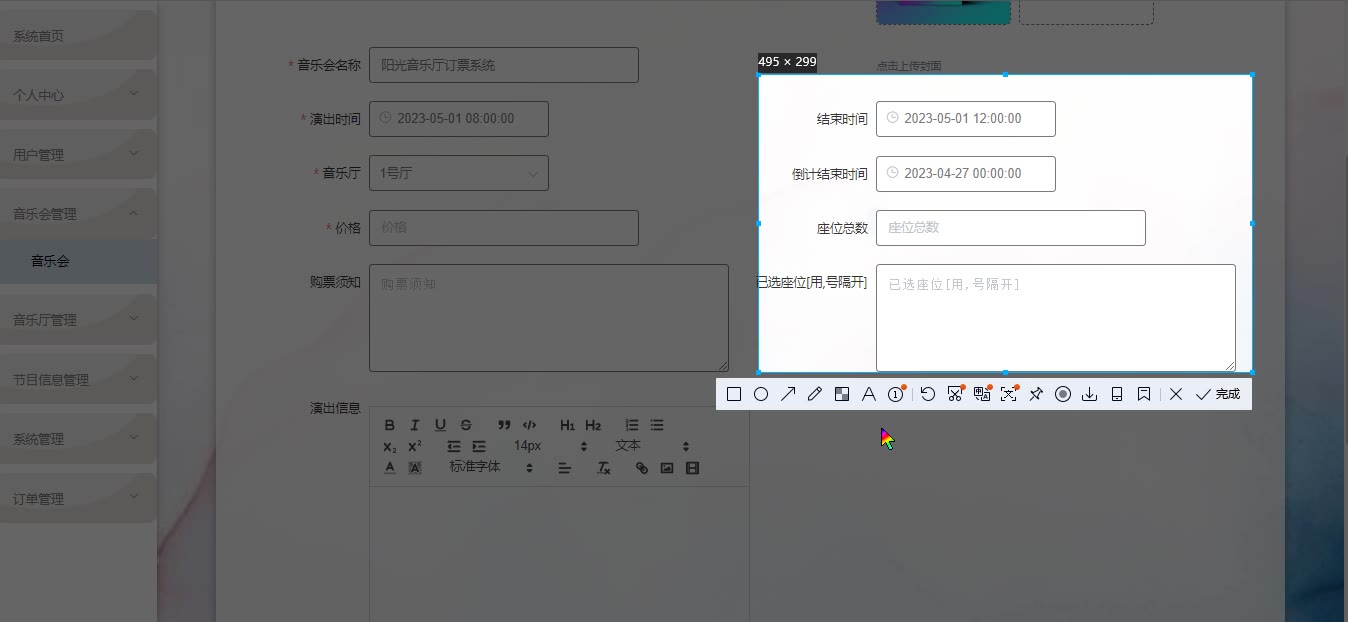Toggle underline in the rich text editor

[x=440, y=425]
